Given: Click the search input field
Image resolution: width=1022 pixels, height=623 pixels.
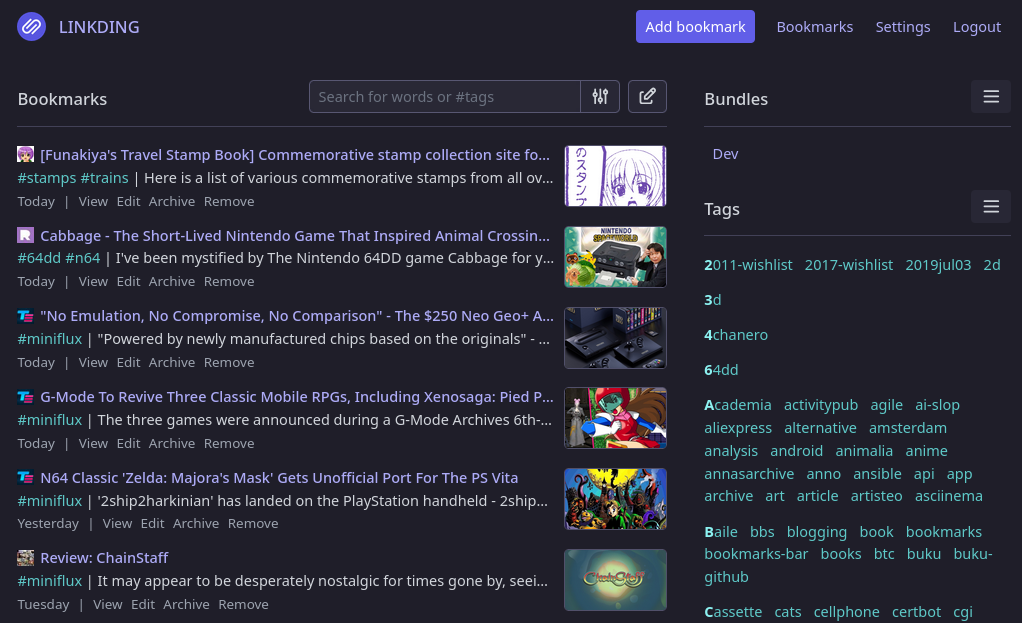Looking at the screenshot, I should pyautogui.click(x=444, y=96).
